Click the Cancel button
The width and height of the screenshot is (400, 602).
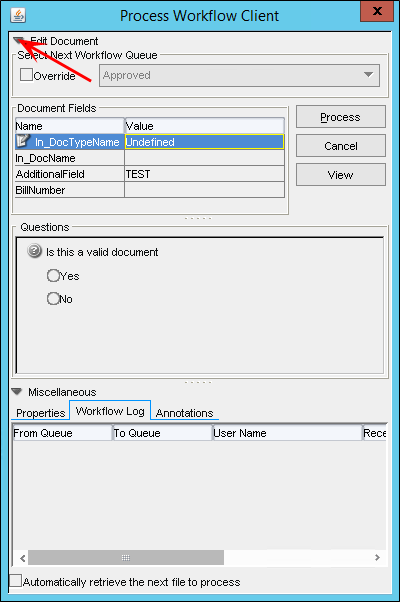340,146
